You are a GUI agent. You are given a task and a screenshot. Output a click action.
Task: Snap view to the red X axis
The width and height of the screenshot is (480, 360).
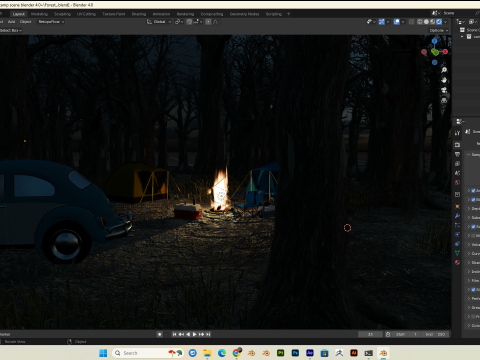point(445,52)
